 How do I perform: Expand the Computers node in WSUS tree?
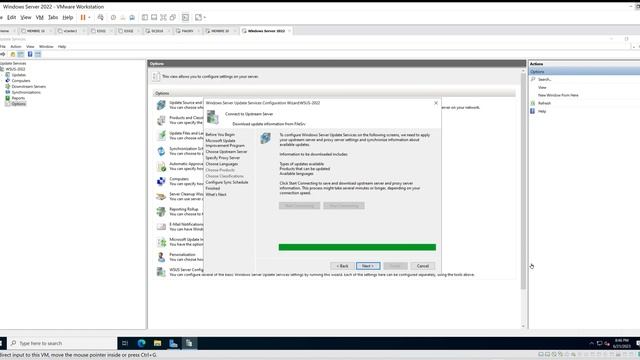[x=2, y=81]
